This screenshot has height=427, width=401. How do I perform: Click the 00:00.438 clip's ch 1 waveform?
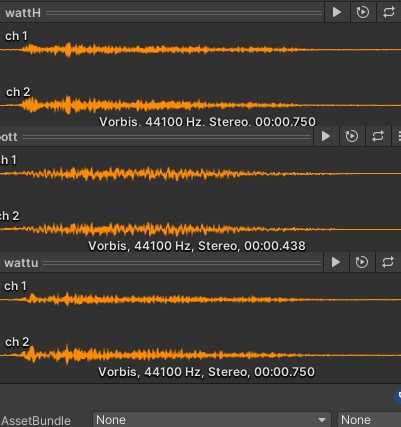(200, 174)
